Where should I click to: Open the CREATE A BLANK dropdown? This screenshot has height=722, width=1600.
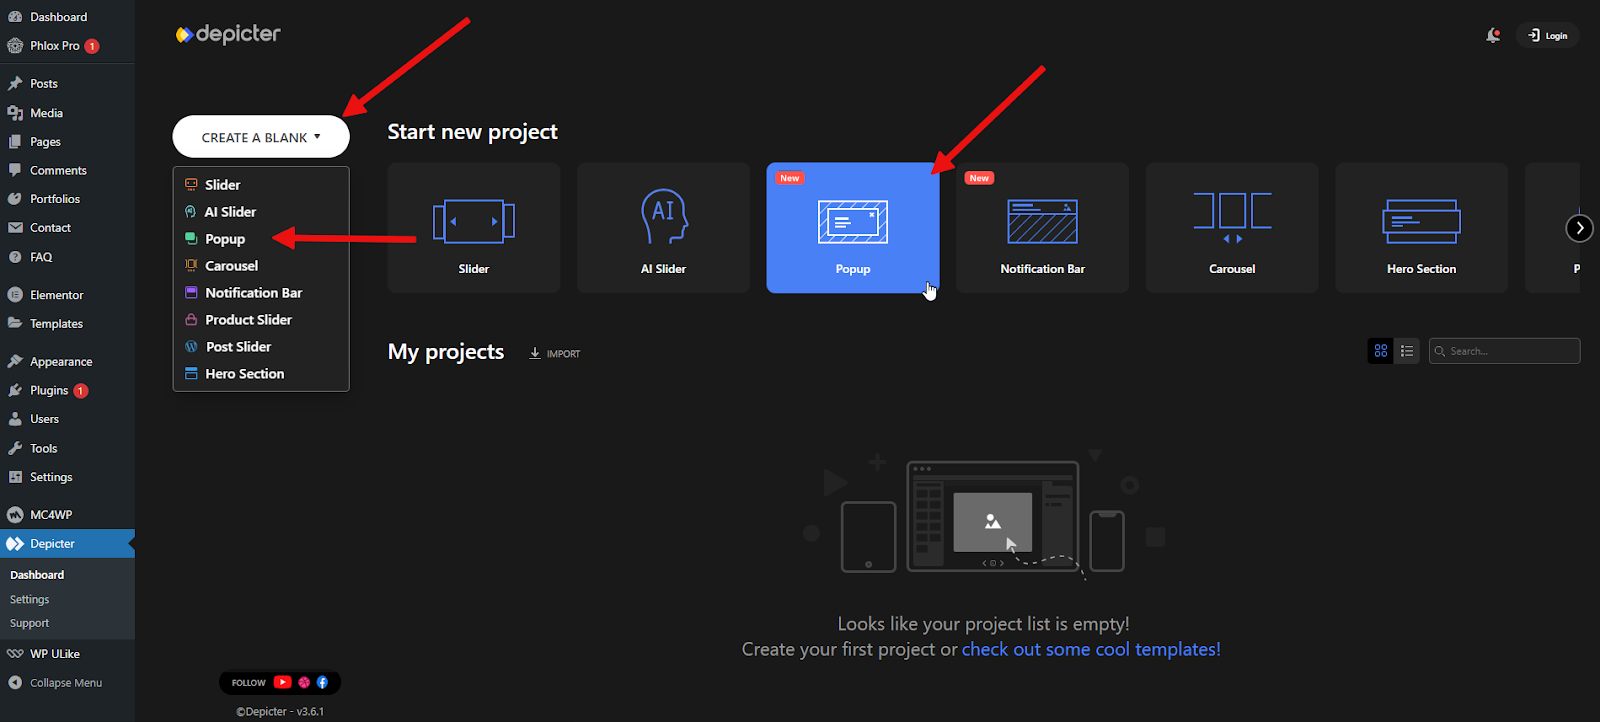click(261, 137)
